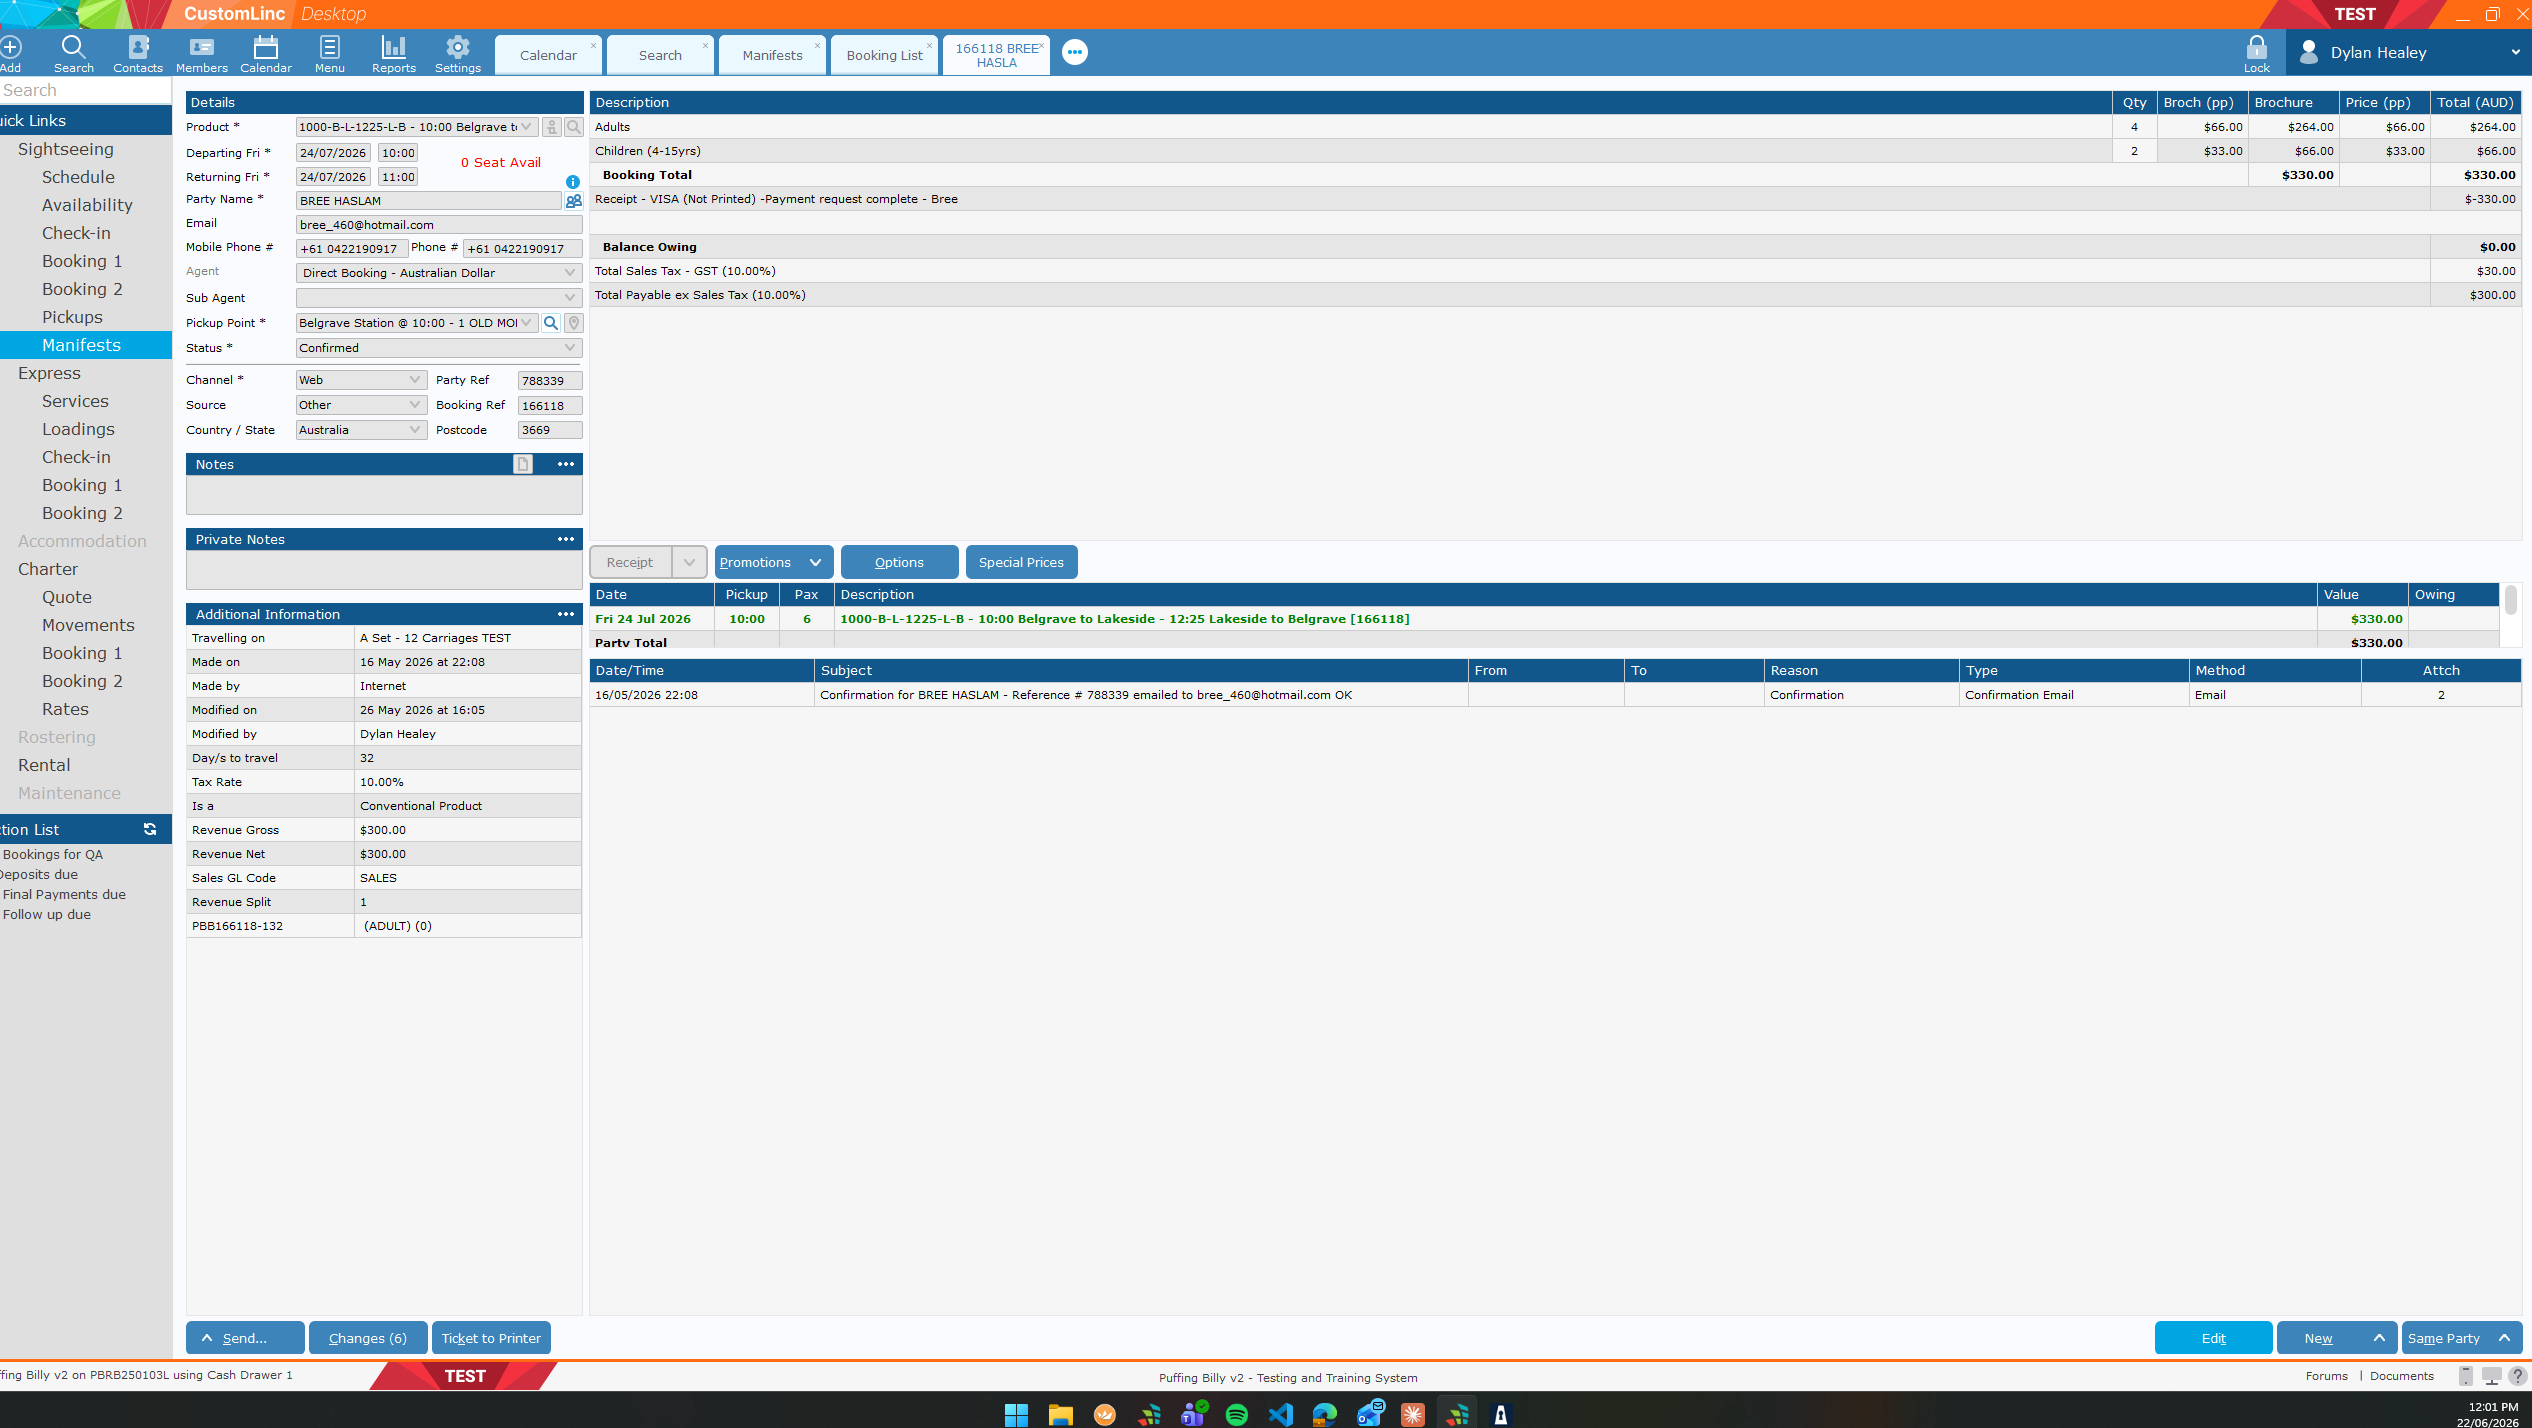Click the Pickup Point map pin icon
The height and width of the screenshot is (1428, 2532).
point(574,323)
